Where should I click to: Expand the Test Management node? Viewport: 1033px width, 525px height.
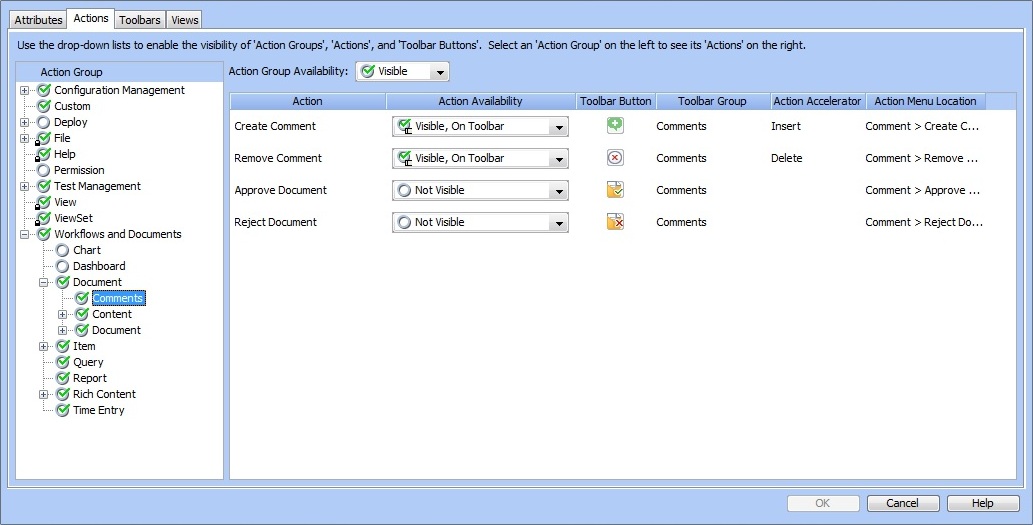[x=24, y=186]
